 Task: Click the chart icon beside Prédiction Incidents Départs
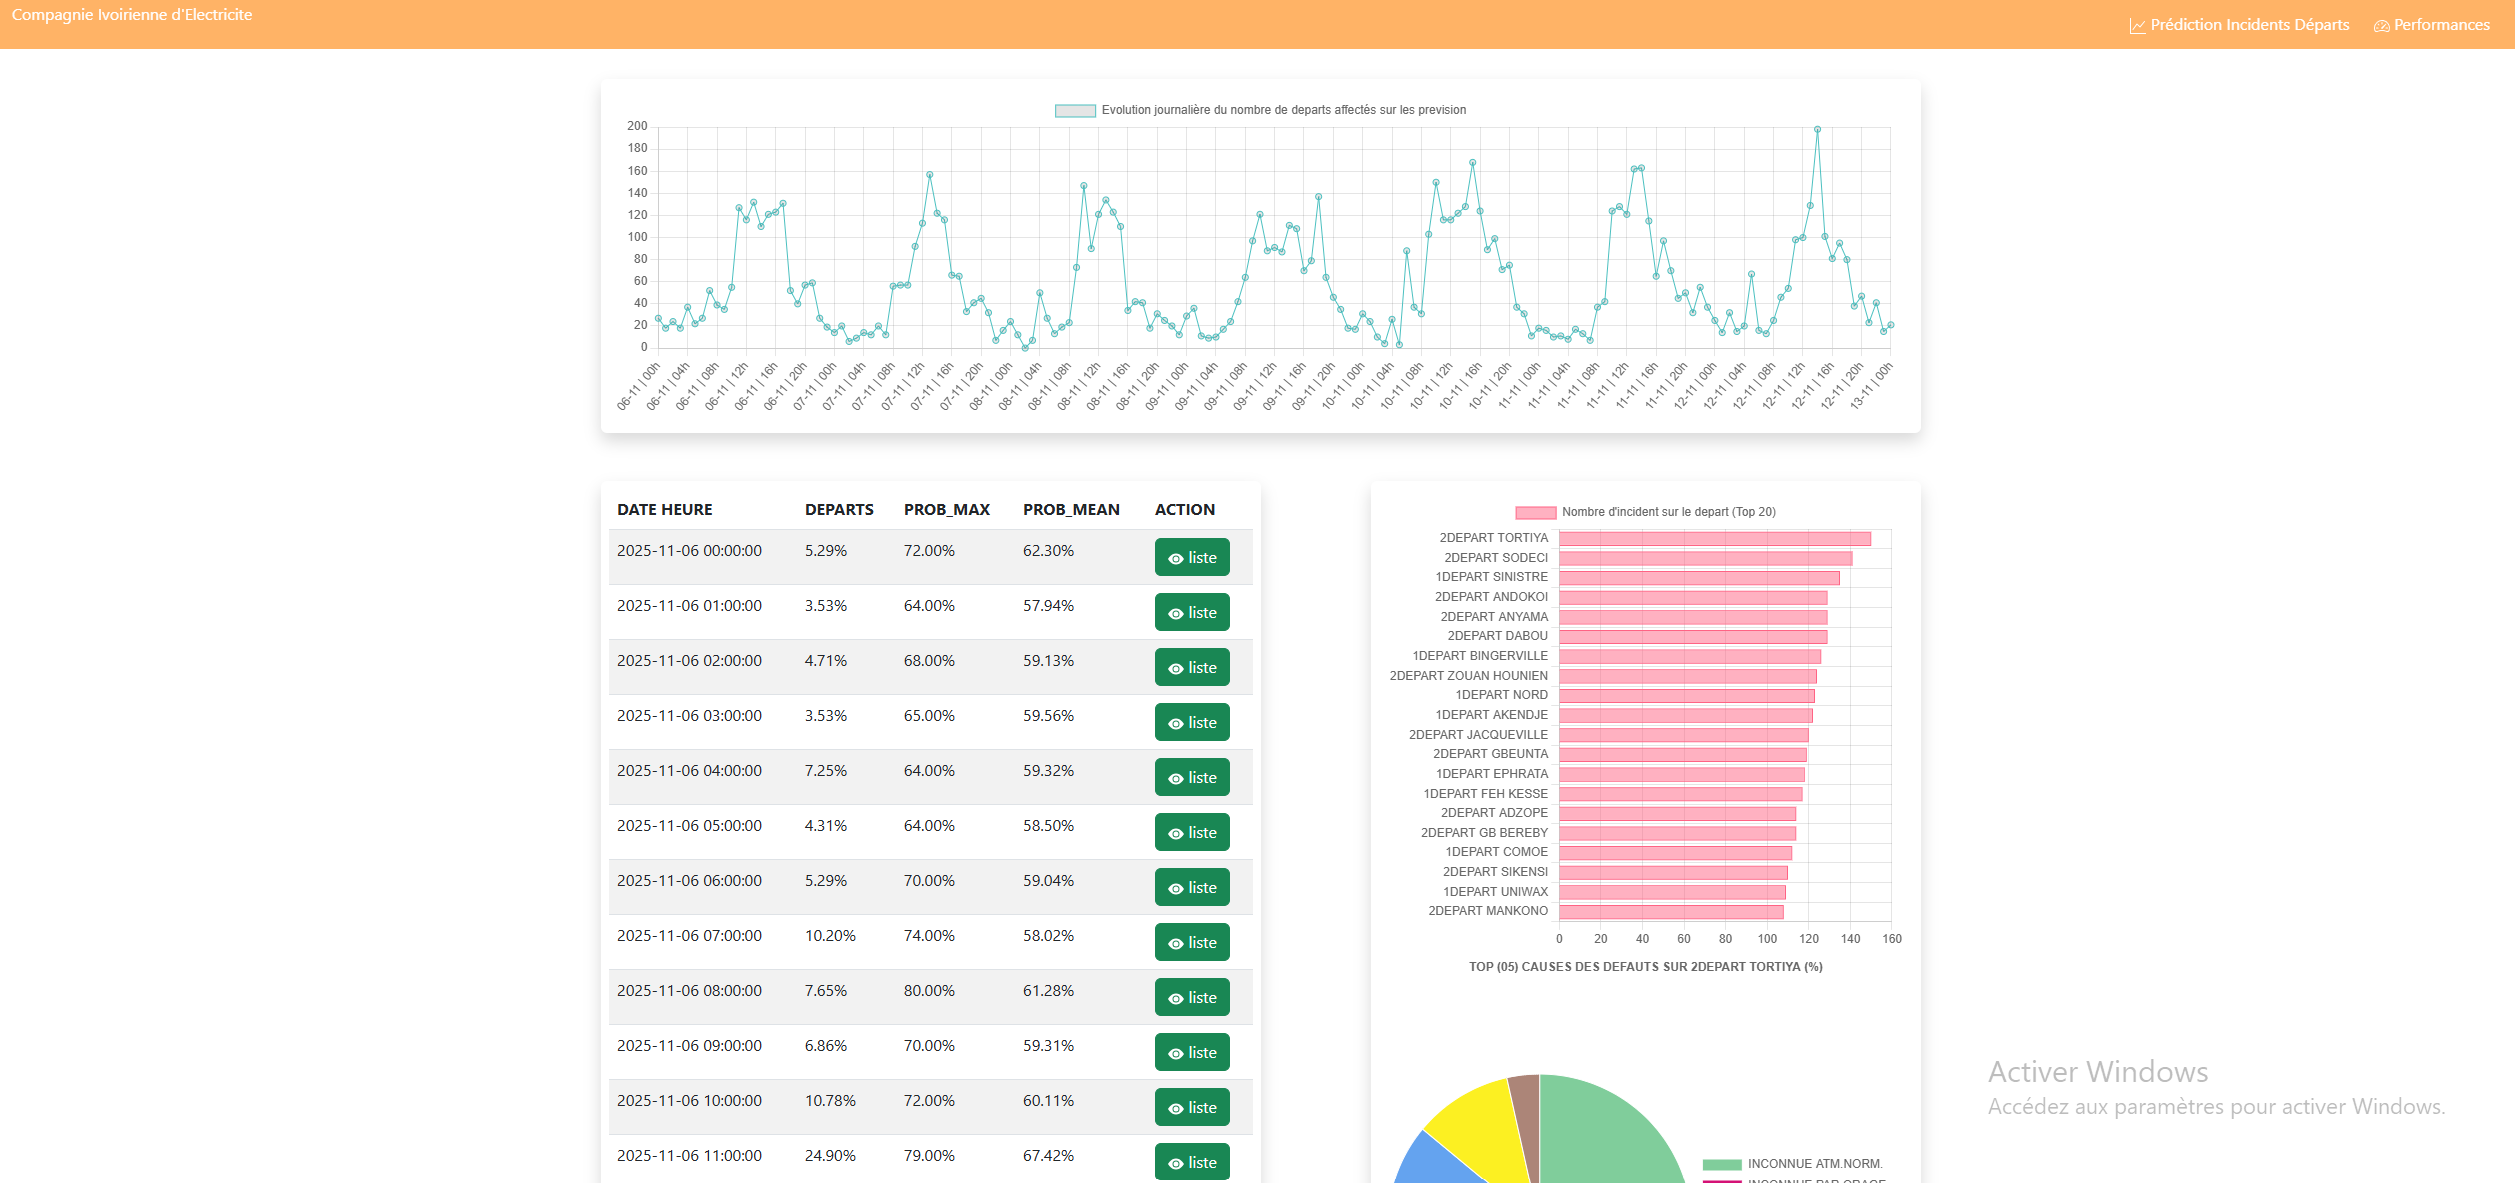(x=2137, y=26)
